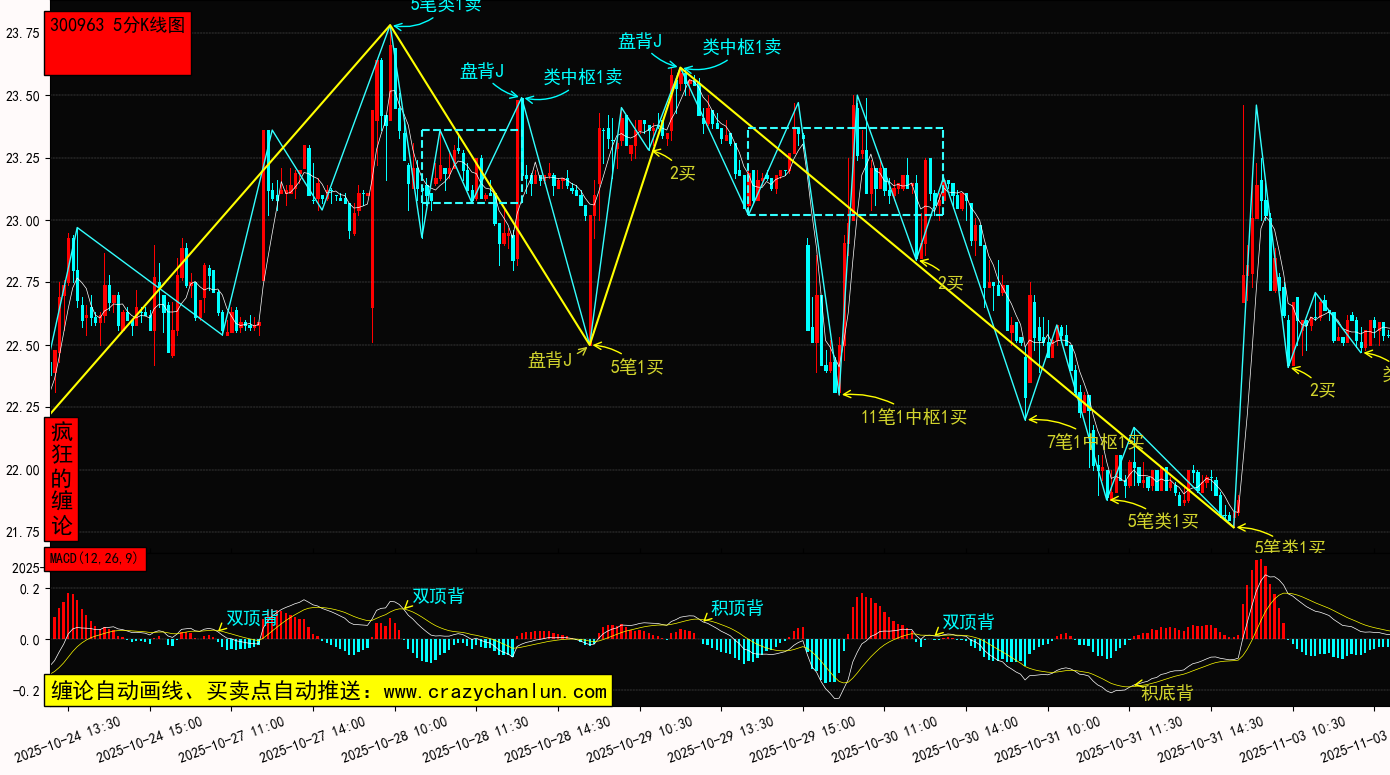The width and height of the screenshot is (1390, 775).
Task: Click the 5笔类1卖 label at chart top
Action: coord(445,6)
